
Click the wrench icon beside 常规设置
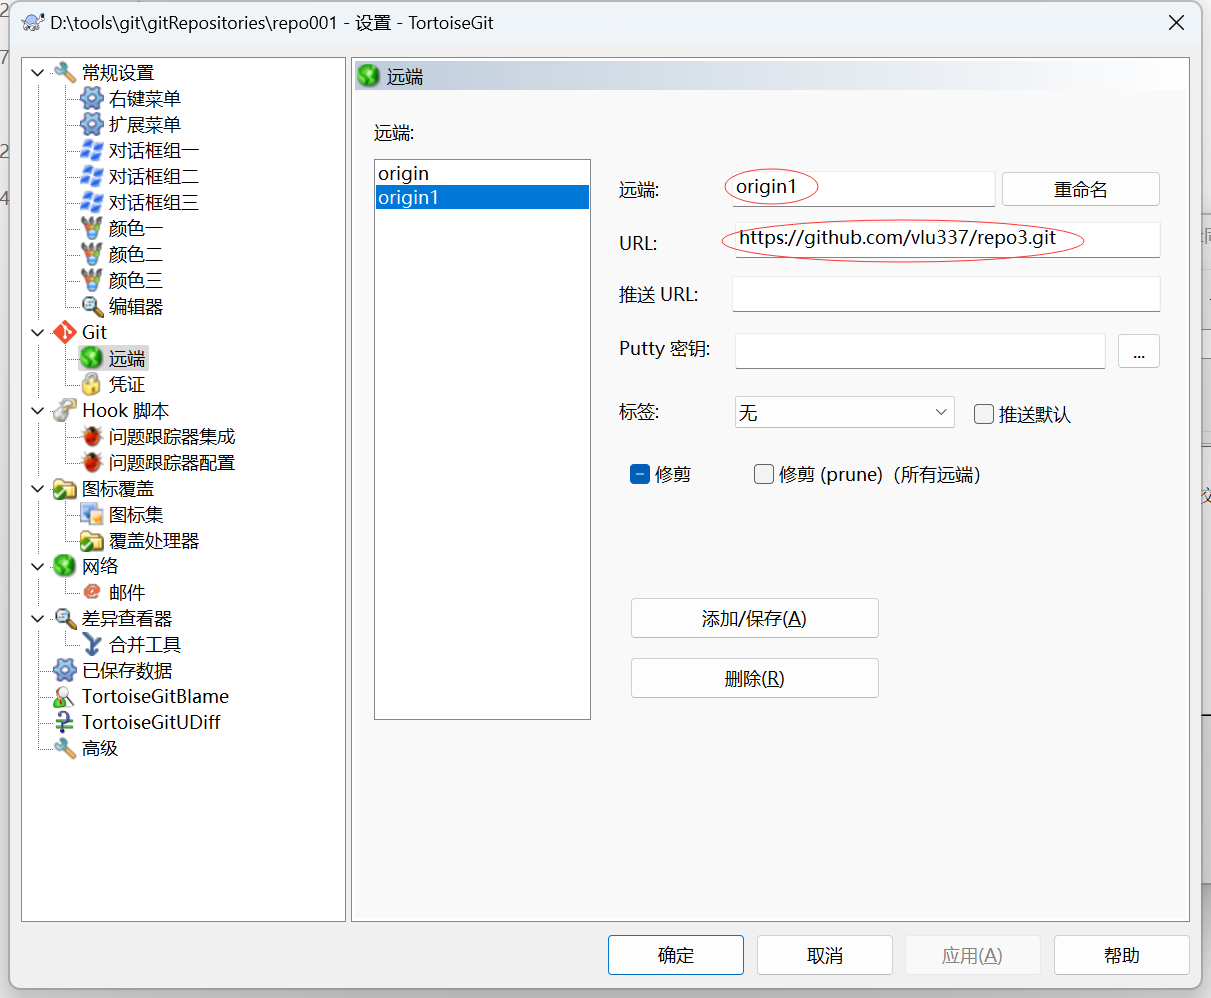(x=65, y=72)
